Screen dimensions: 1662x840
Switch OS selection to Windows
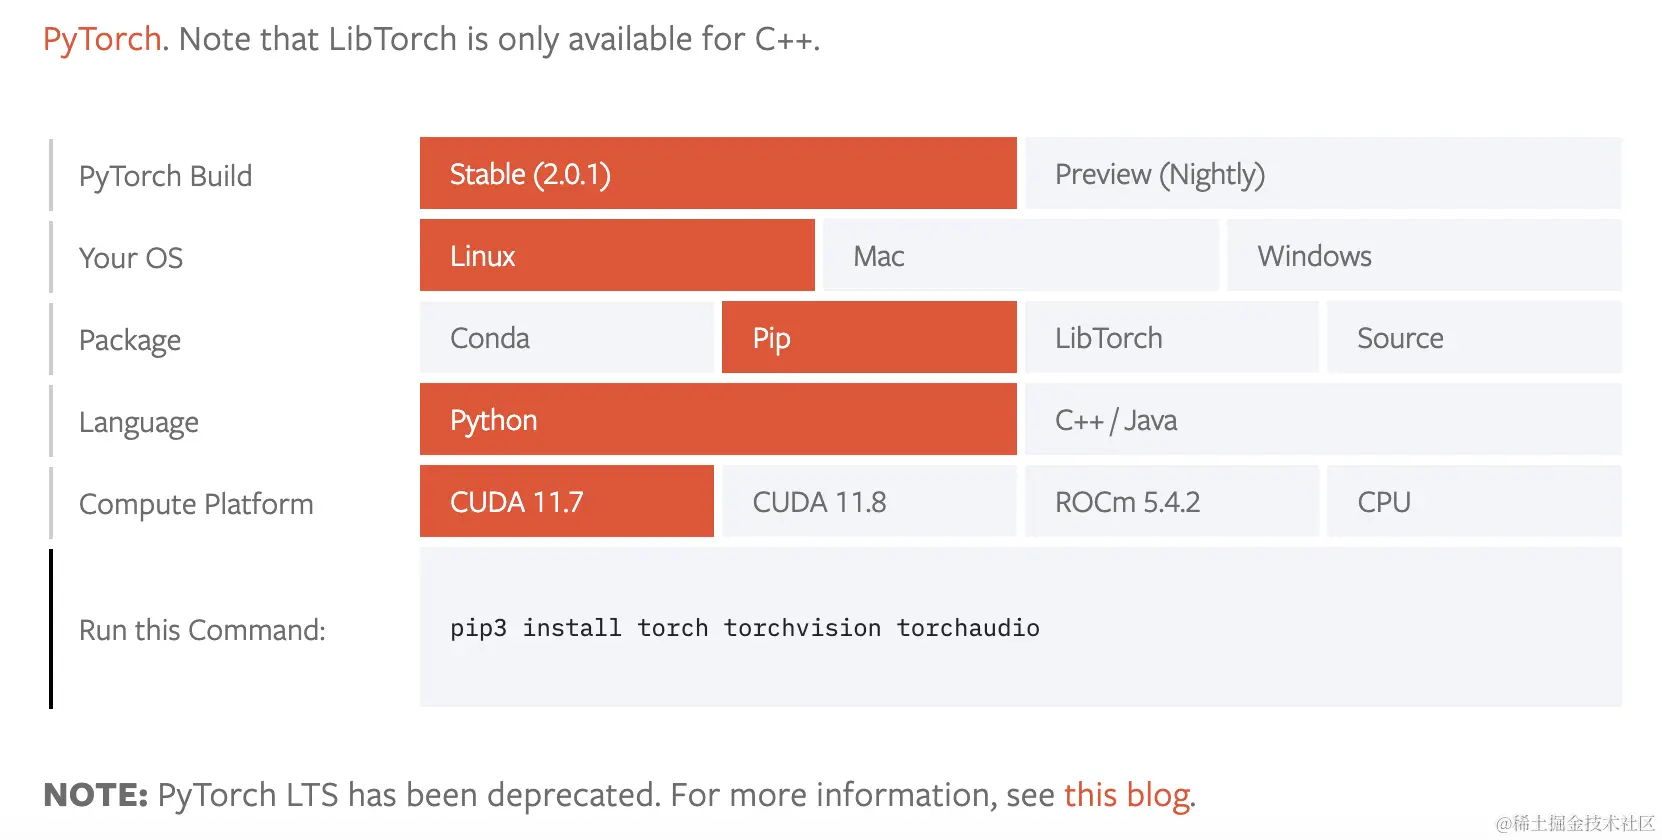click(x=1424, y=255)
